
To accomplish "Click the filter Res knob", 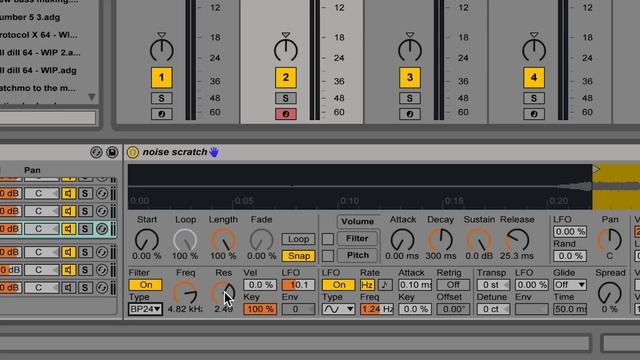I will (223, 292).
